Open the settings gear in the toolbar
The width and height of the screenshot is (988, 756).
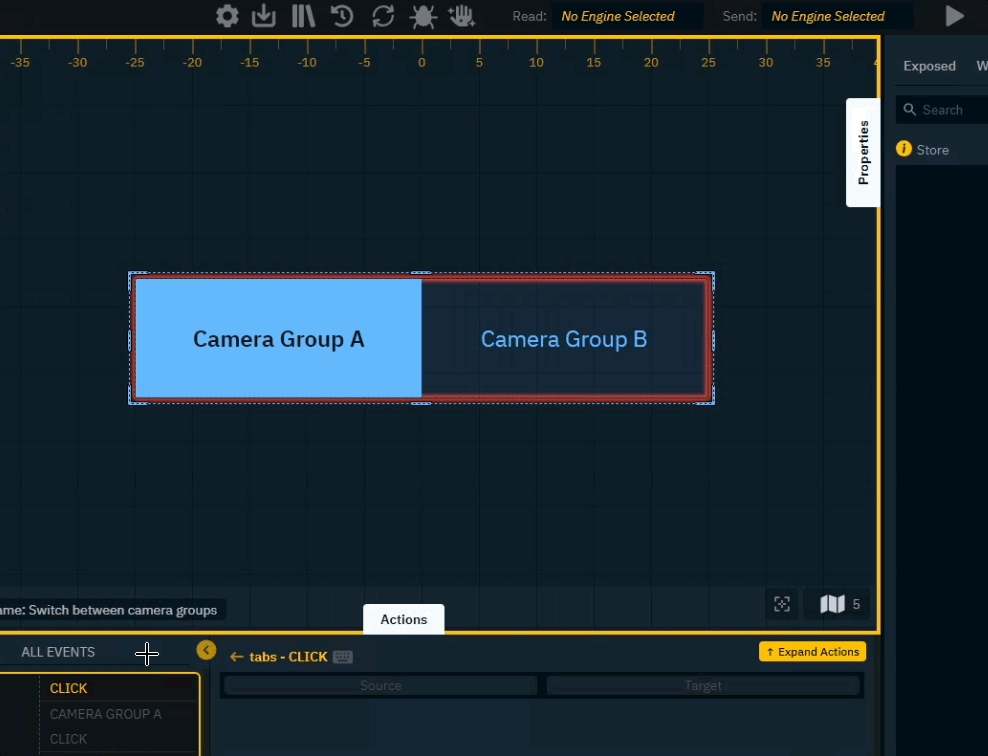pyautogui.click(x=226, y=16)
